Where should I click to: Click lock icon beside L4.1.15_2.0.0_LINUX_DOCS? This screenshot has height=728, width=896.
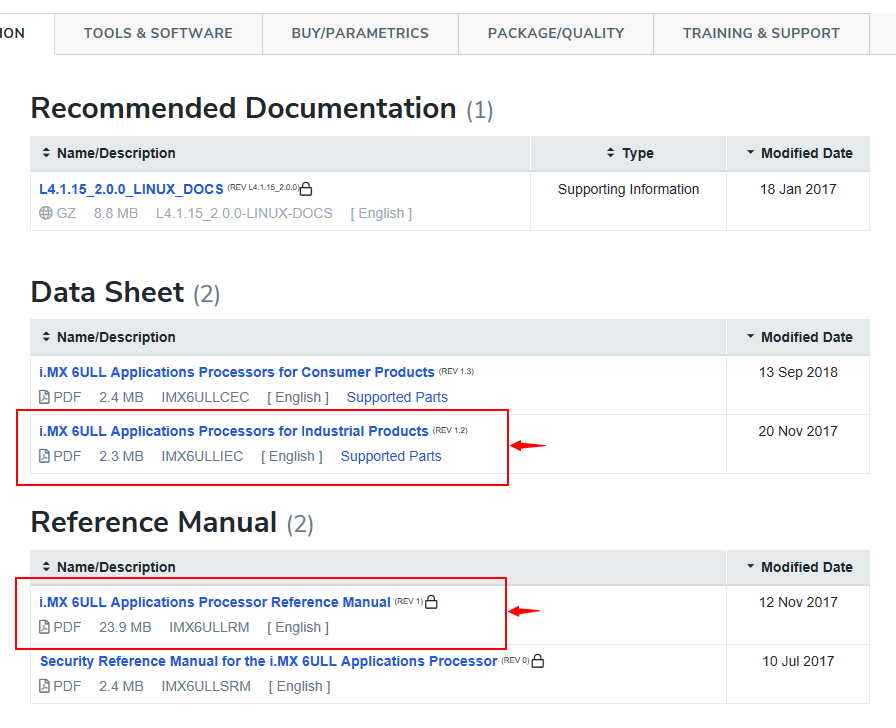[306, 189]
